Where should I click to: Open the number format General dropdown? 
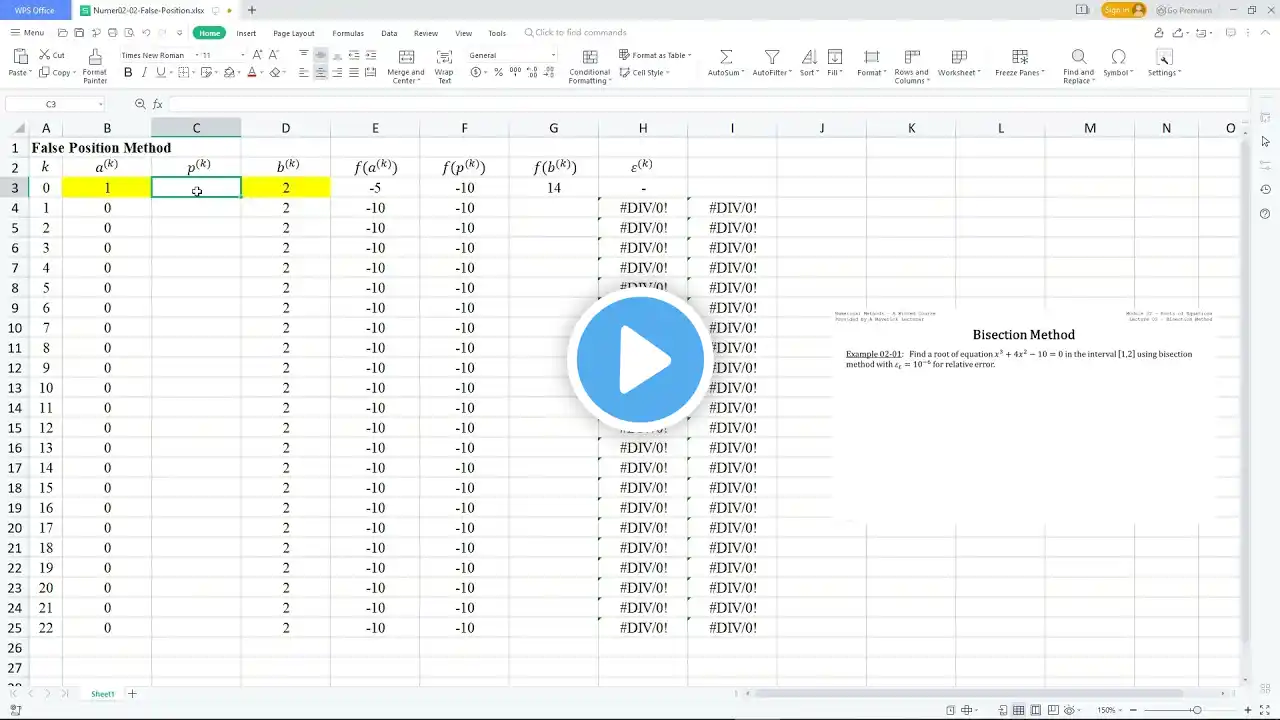(x=553, y=55)
